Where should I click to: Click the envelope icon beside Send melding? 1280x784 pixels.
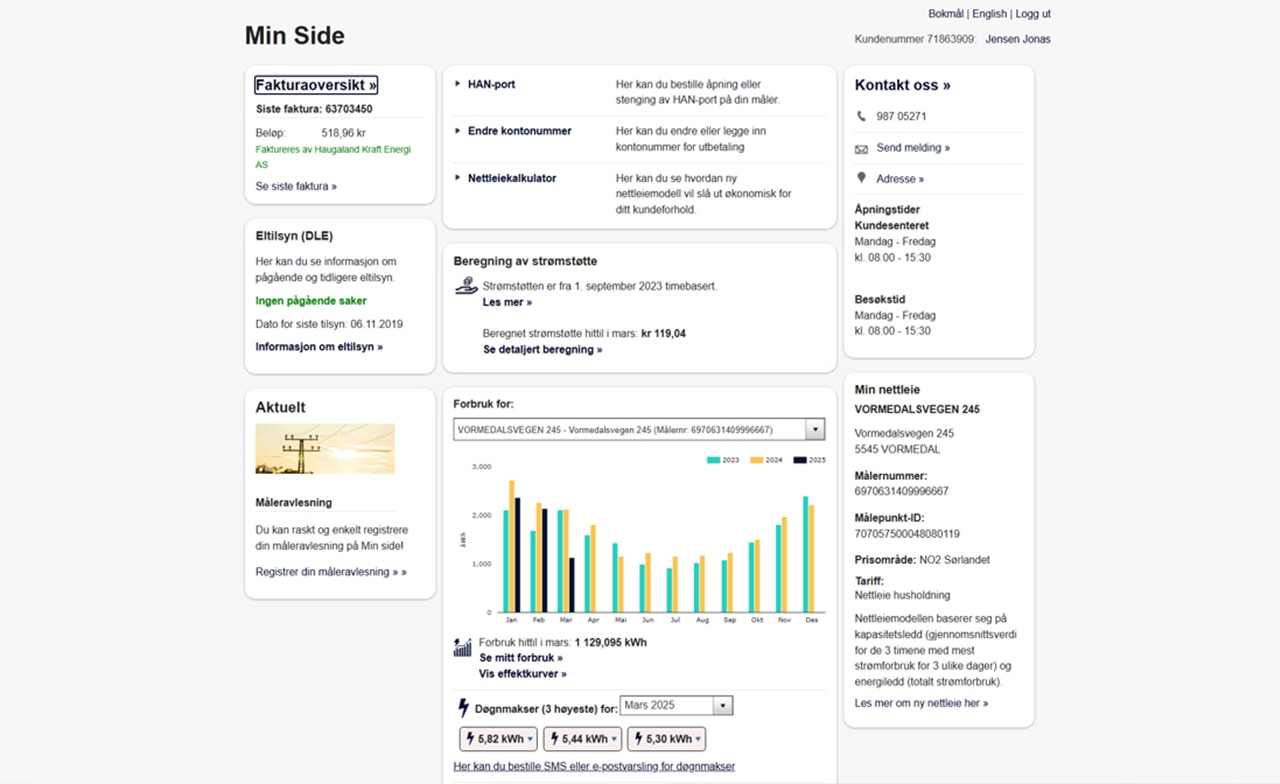[862, 147]
